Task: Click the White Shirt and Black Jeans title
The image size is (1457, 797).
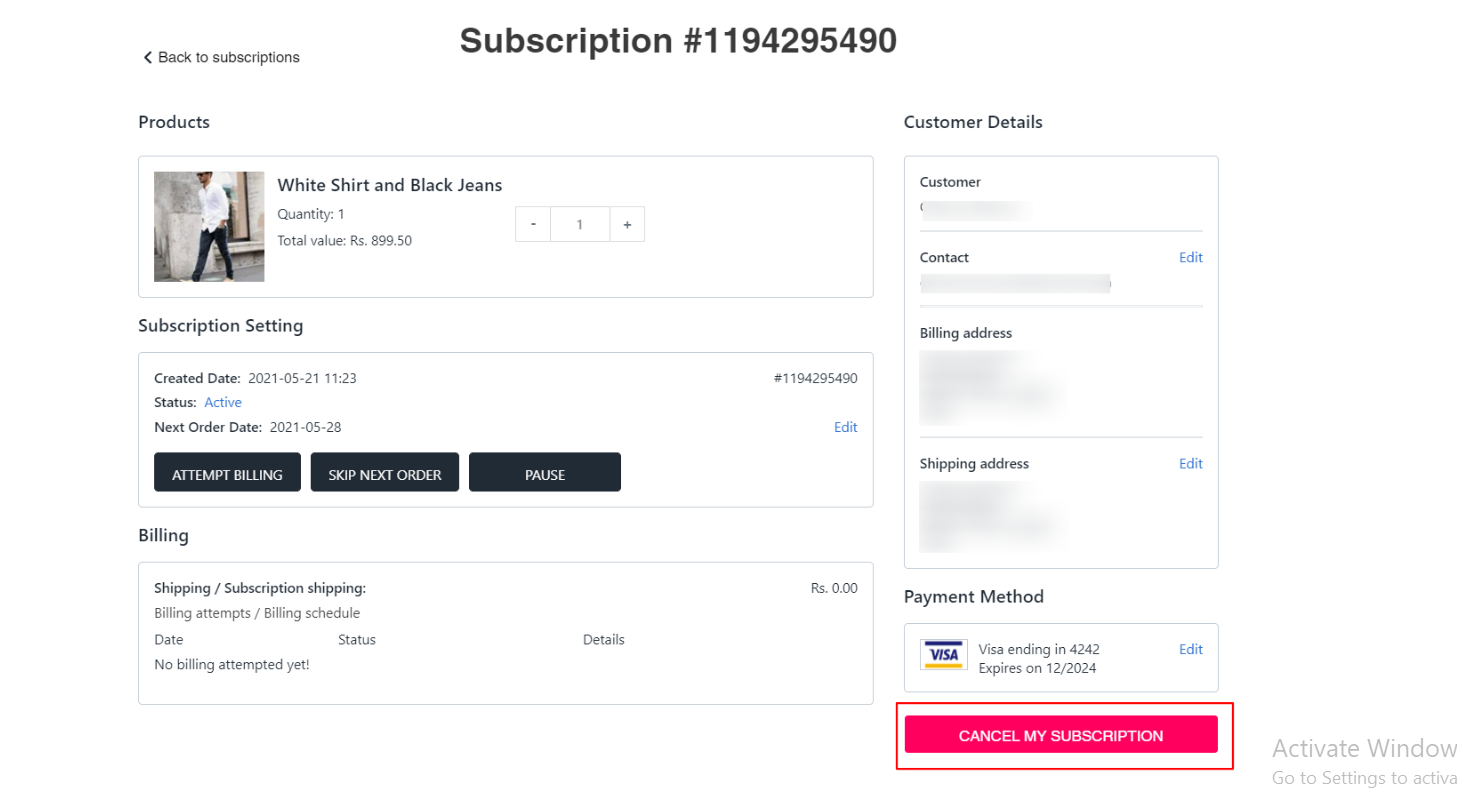Action: 390,185
